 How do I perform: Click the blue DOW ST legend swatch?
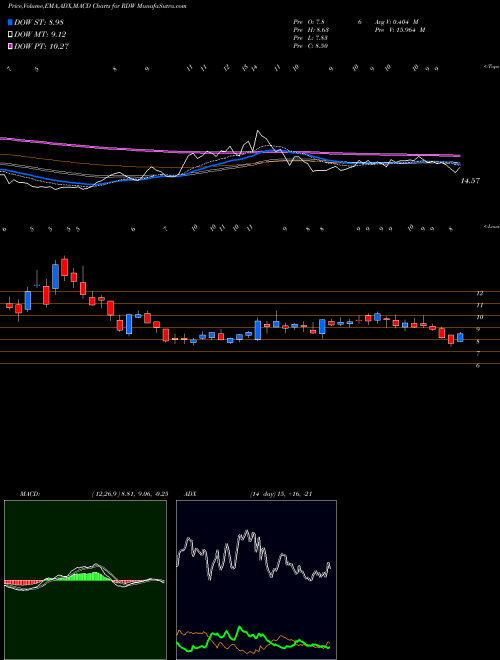(11, 22)
